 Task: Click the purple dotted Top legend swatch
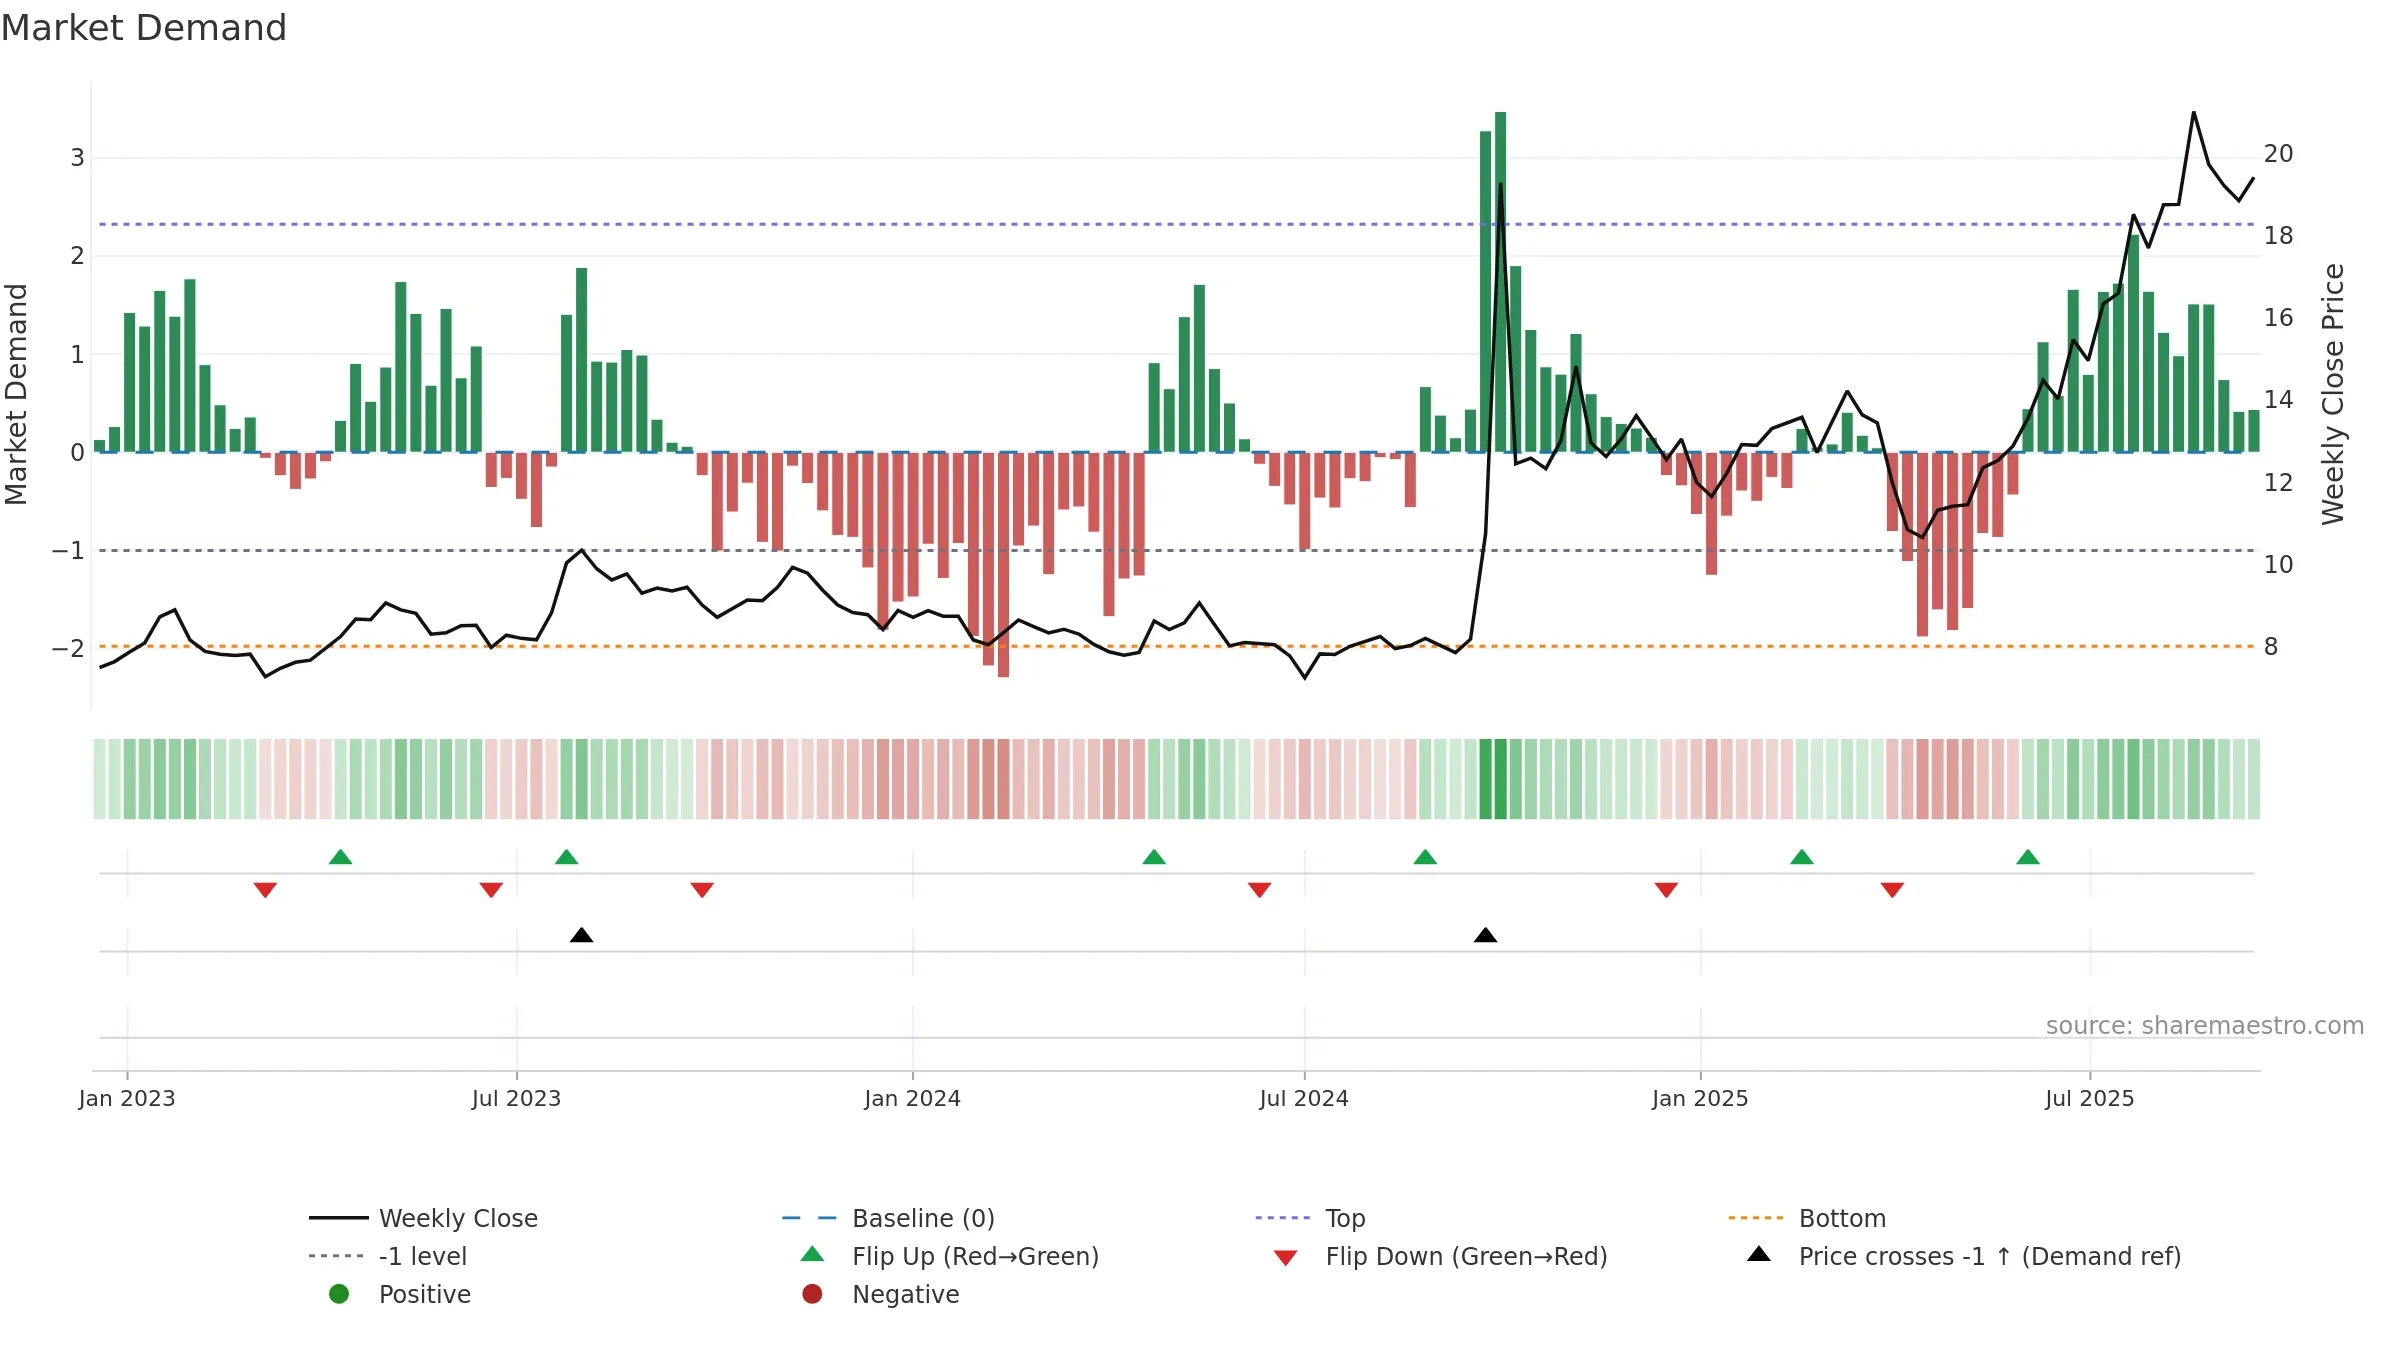point(1283,1218)
